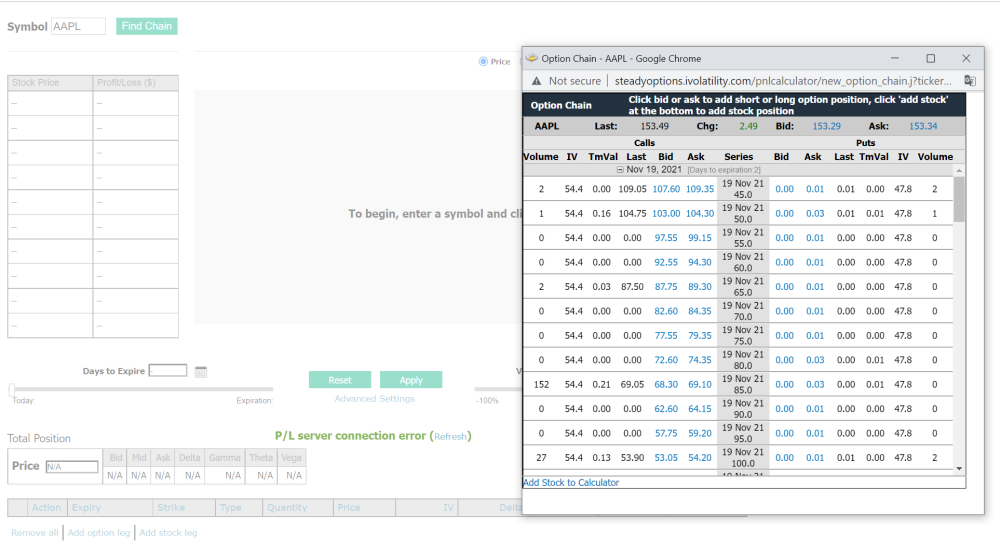Viewport: 1000px width, 555px height.
Task: Click call ask 84.35 for 70.0 strike
Action: [x=700, y=311]
